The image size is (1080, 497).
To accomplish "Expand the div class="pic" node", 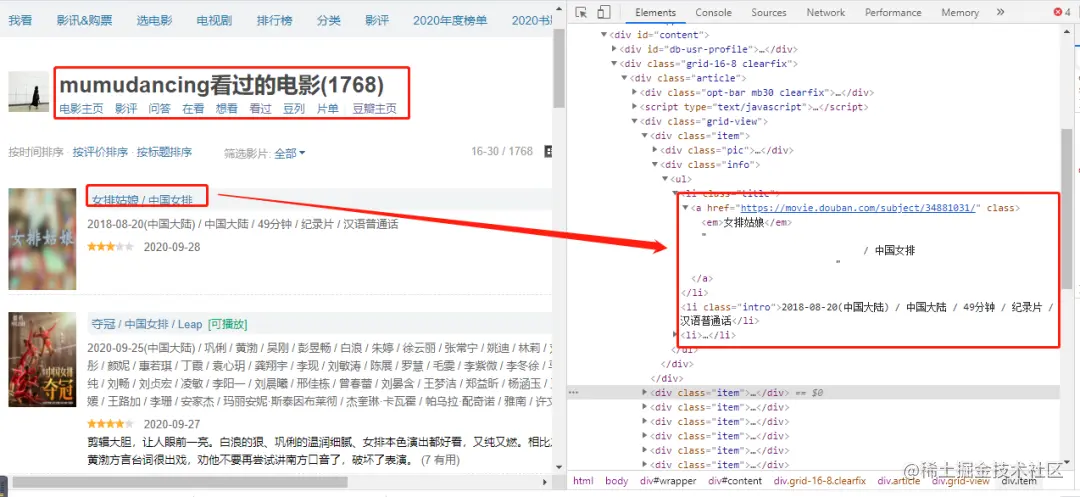I will (655, 150).
